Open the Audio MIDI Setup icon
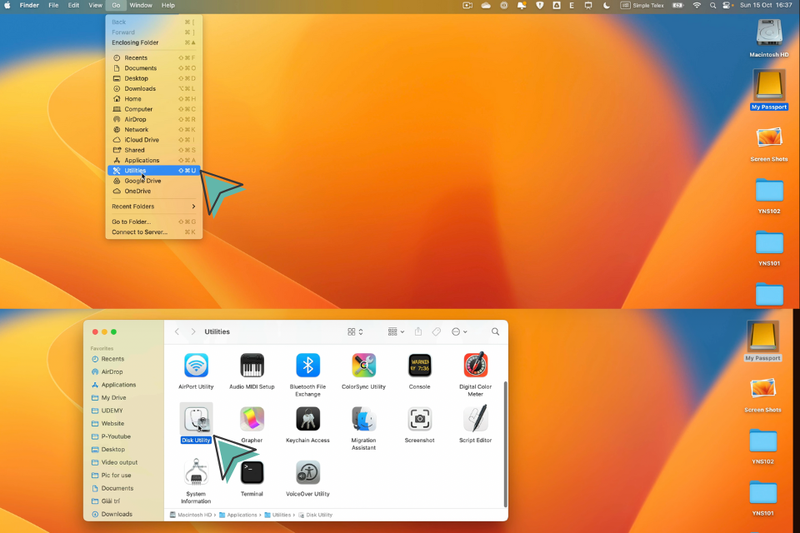800x533 pixels. click(x=252, y=366)
